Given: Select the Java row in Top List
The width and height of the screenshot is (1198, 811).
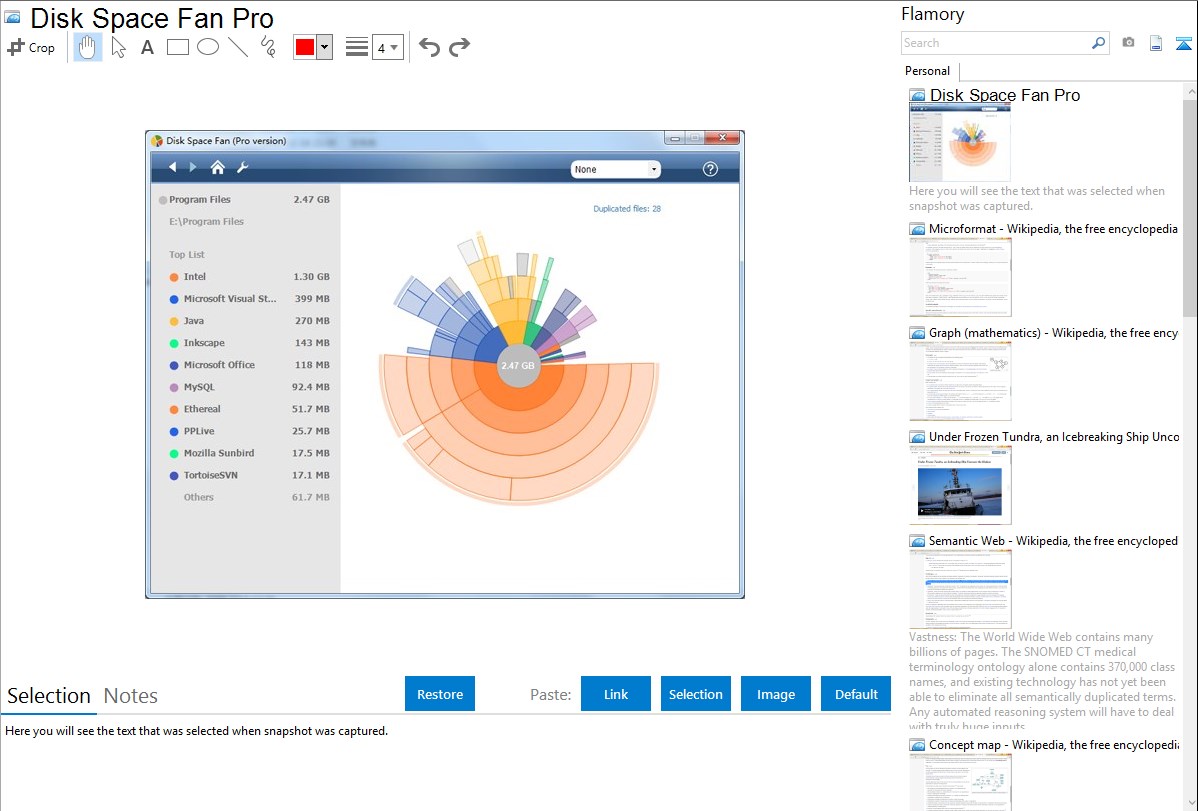Looking at the screenshot, I should click(249, 321).
